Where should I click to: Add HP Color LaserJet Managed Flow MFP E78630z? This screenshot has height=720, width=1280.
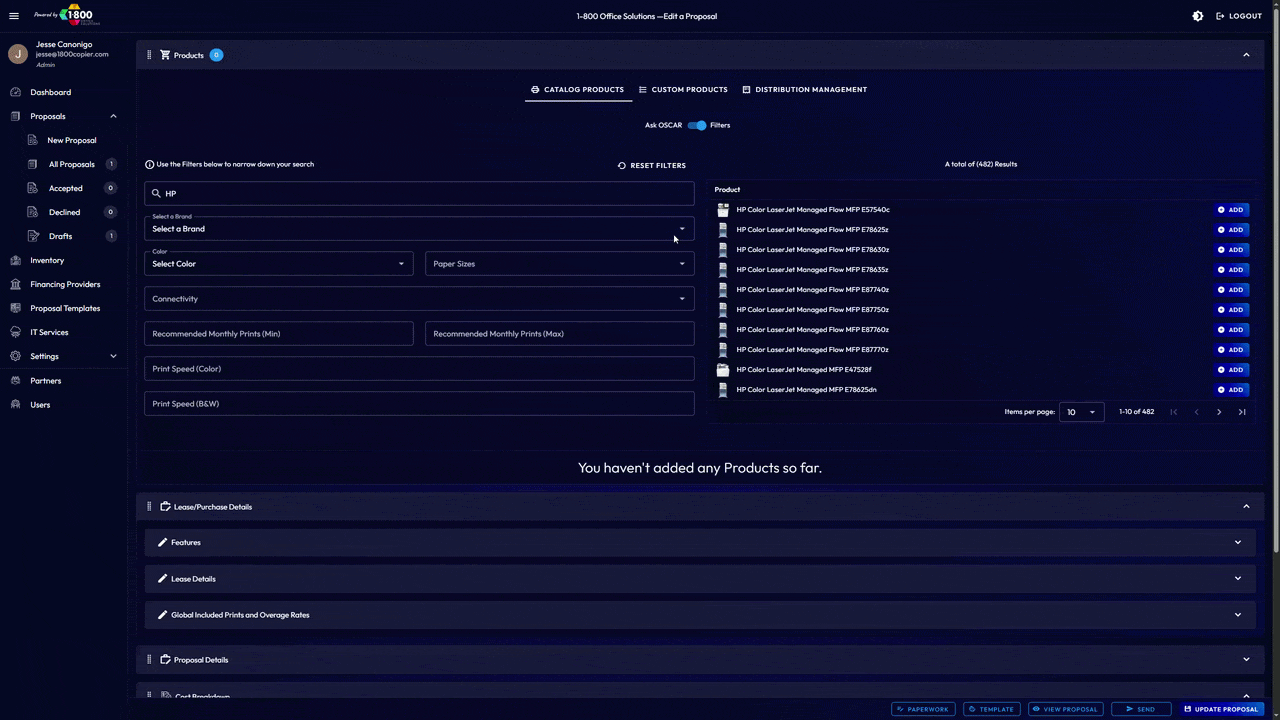click(x=1231, y=250)
